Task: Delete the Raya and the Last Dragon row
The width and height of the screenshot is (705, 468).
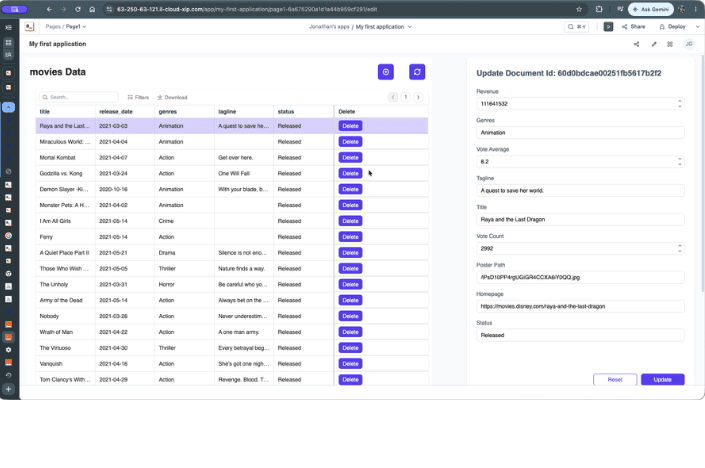Action: 350,126
